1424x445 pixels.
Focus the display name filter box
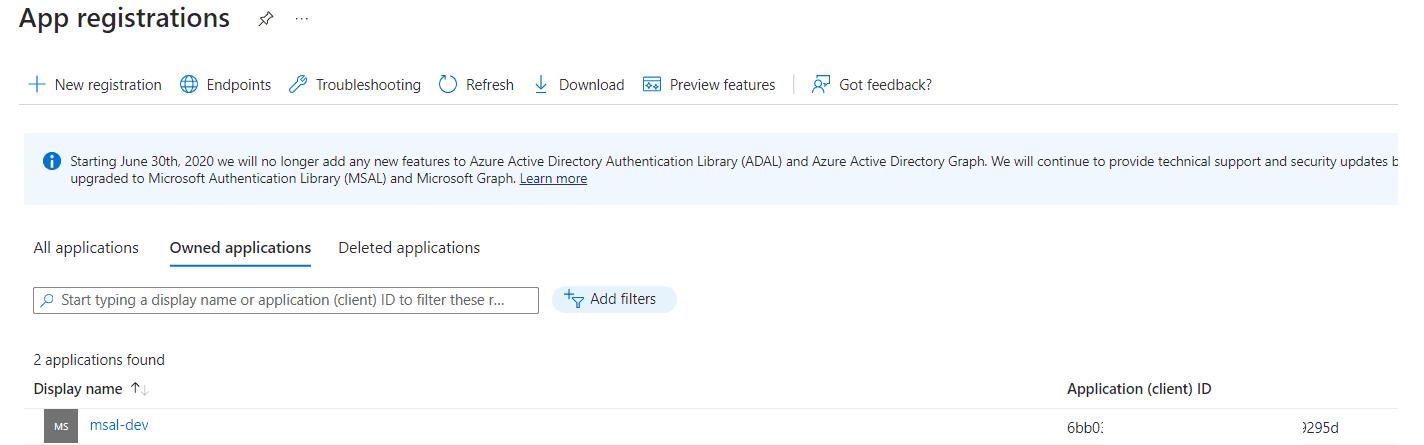(x=286, y=300)
